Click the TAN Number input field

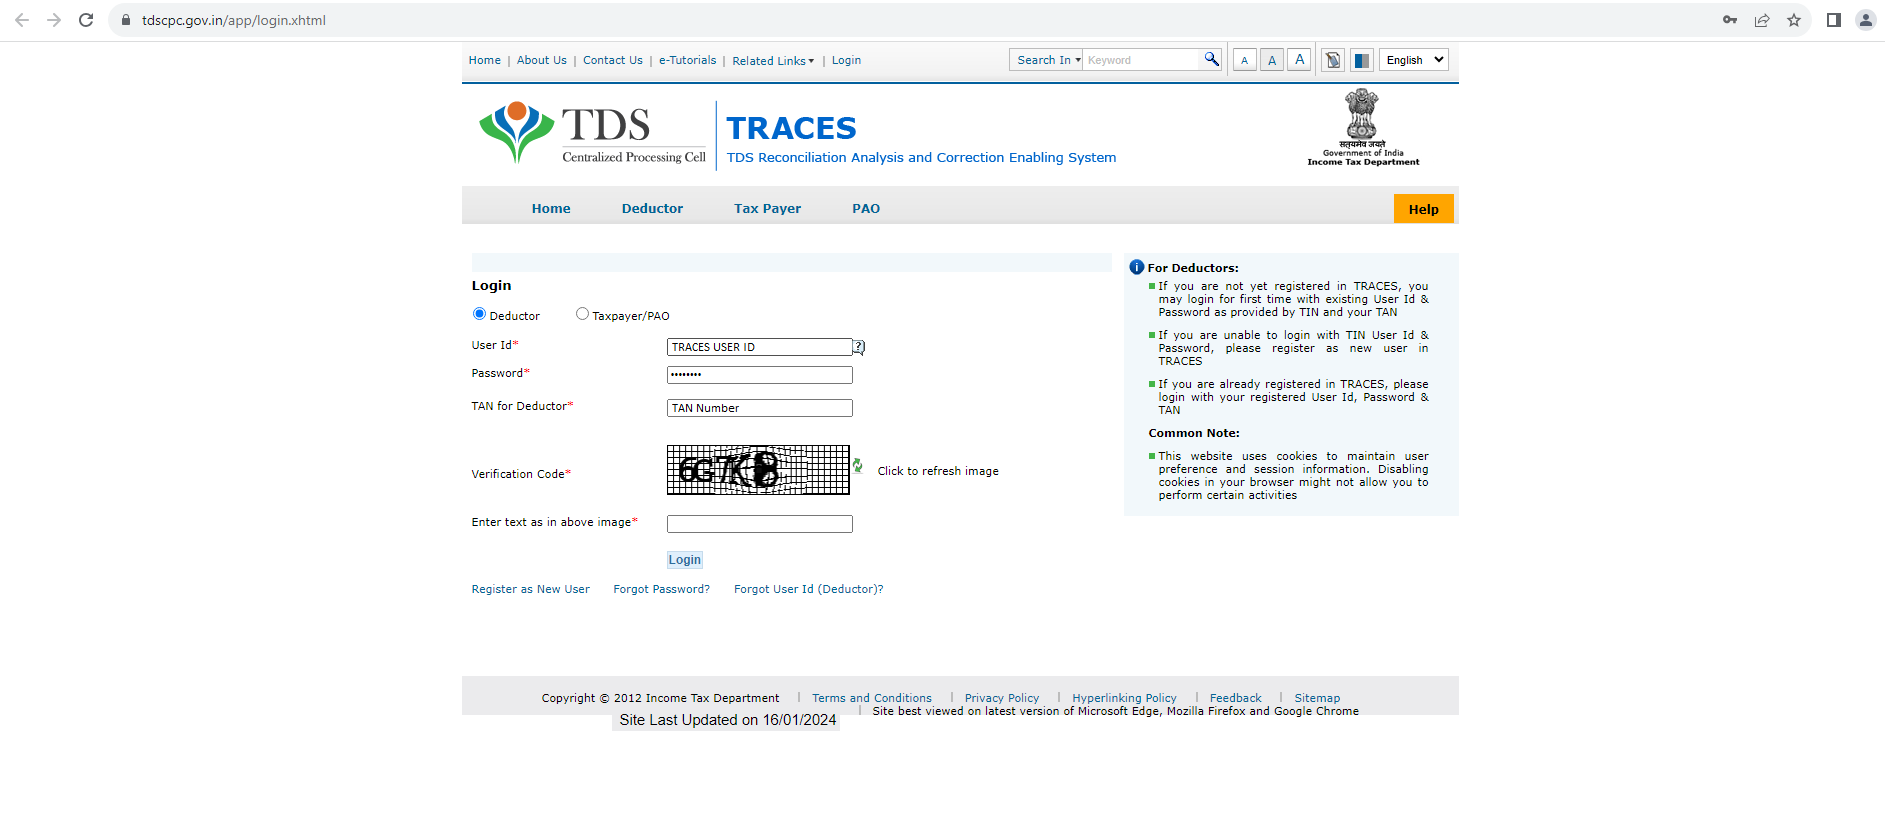pos(760,408)
